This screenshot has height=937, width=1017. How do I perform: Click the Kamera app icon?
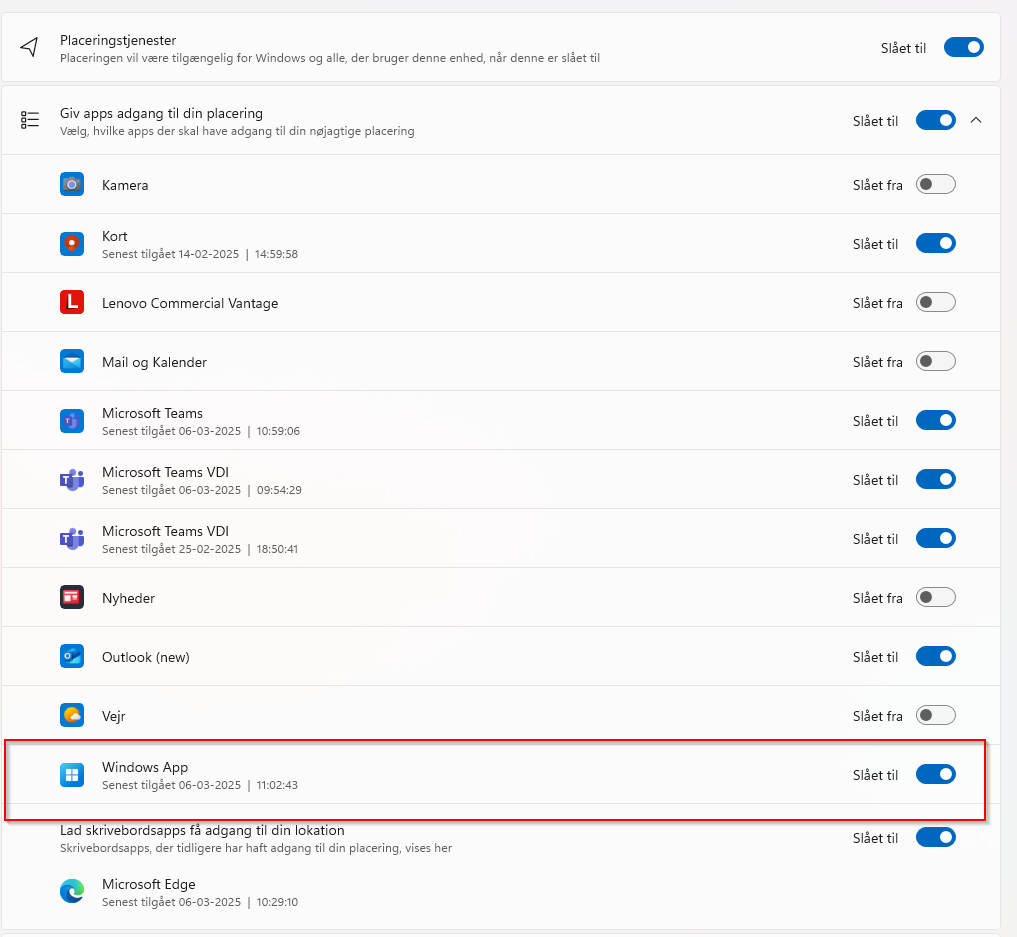pos(72,185)
